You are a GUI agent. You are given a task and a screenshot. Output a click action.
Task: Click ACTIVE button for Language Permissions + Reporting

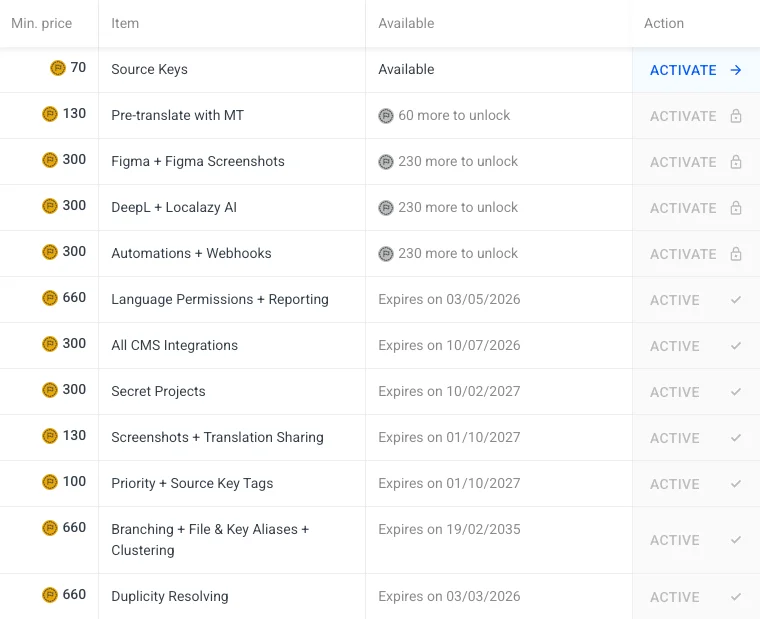coord(675,300)
